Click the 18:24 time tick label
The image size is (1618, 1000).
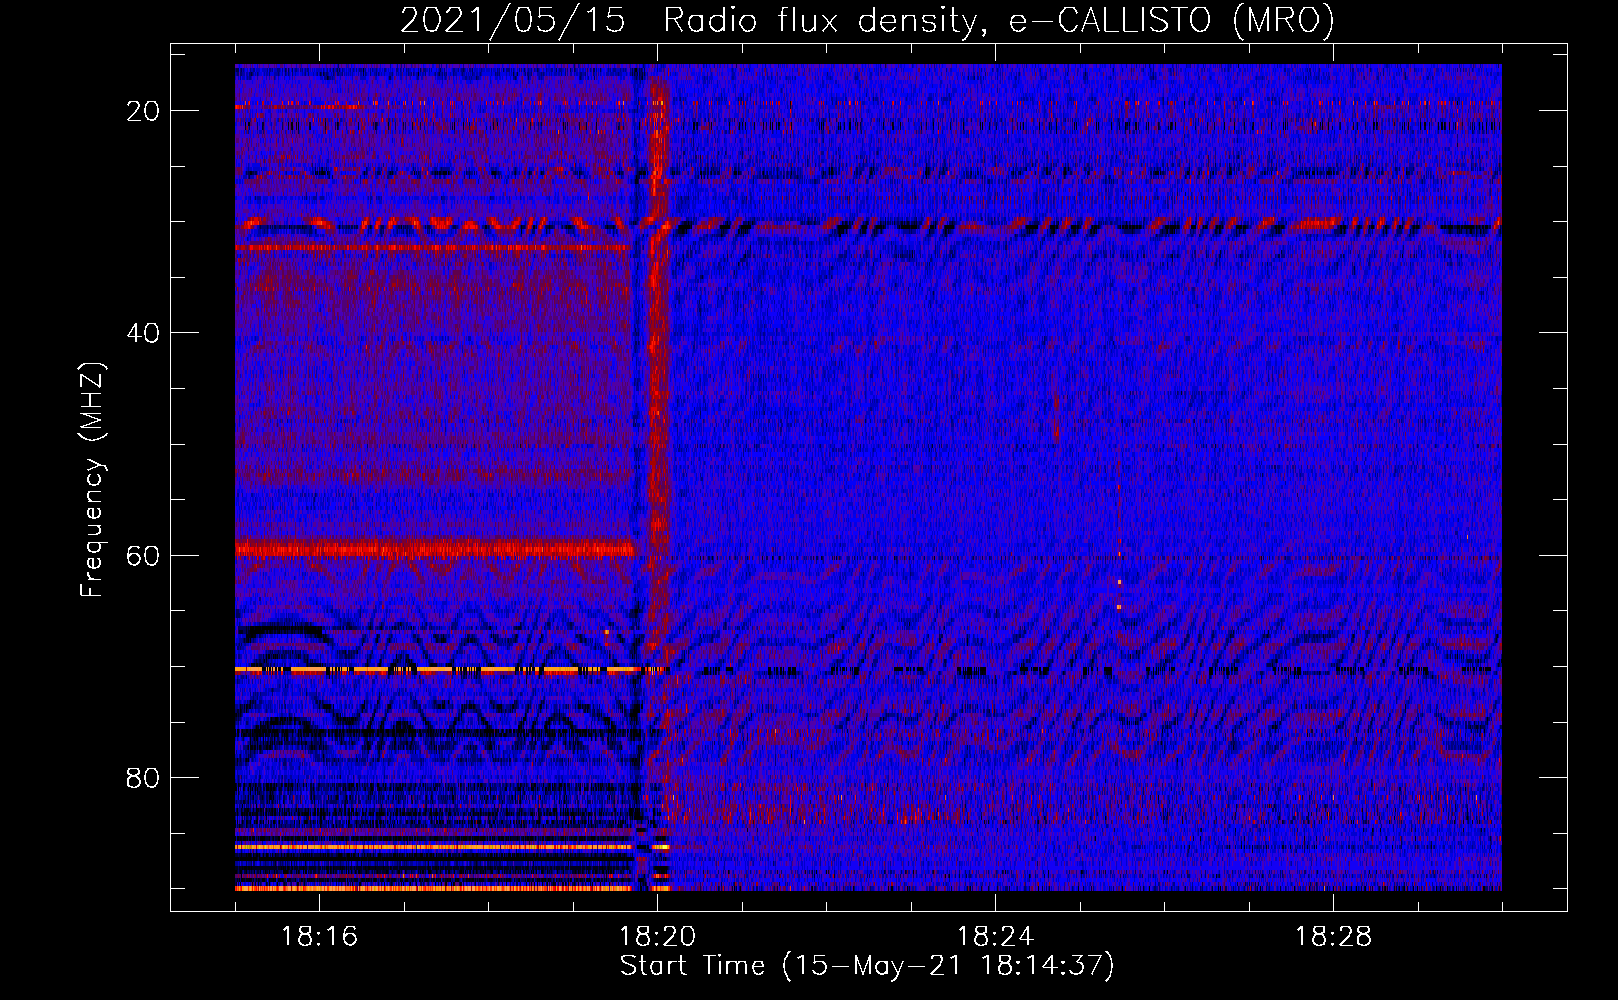tap(995, 937)
